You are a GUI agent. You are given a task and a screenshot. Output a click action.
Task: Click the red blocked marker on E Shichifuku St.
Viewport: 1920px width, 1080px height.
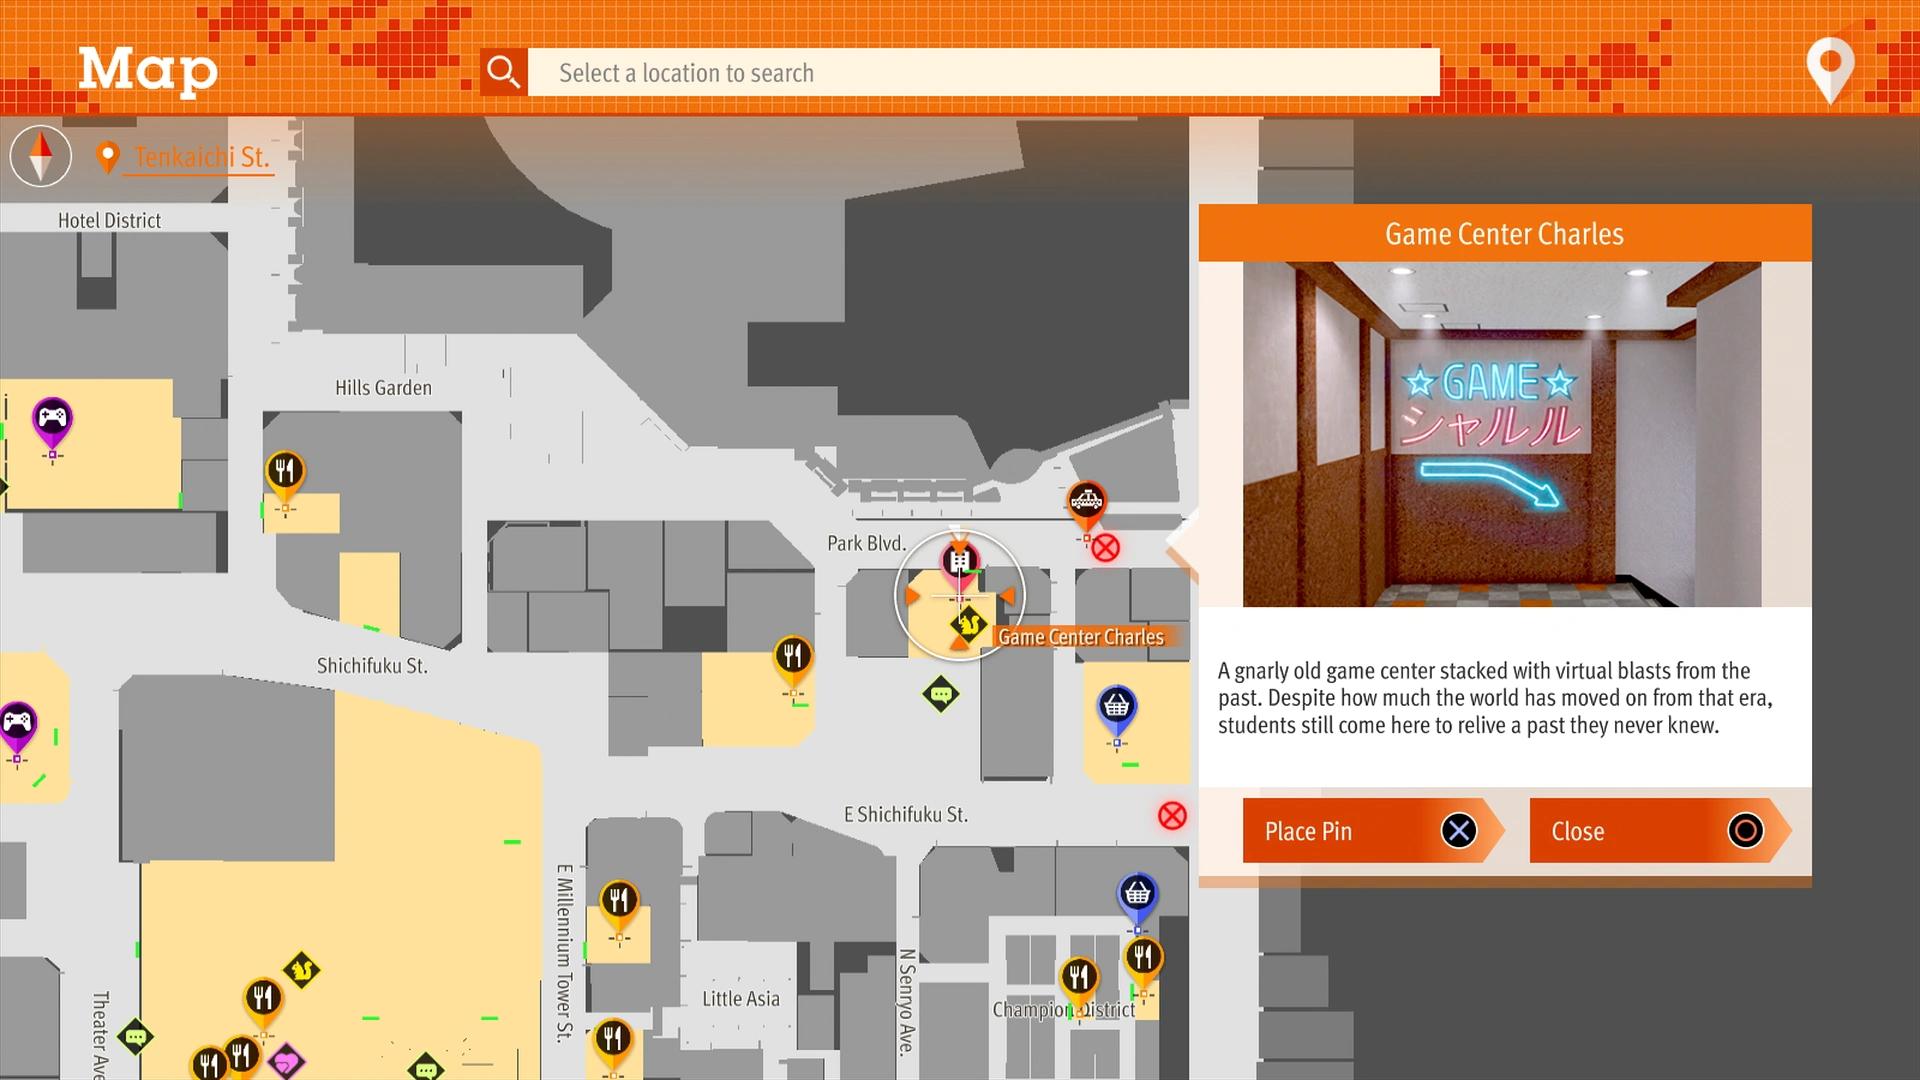[1172, 816]
